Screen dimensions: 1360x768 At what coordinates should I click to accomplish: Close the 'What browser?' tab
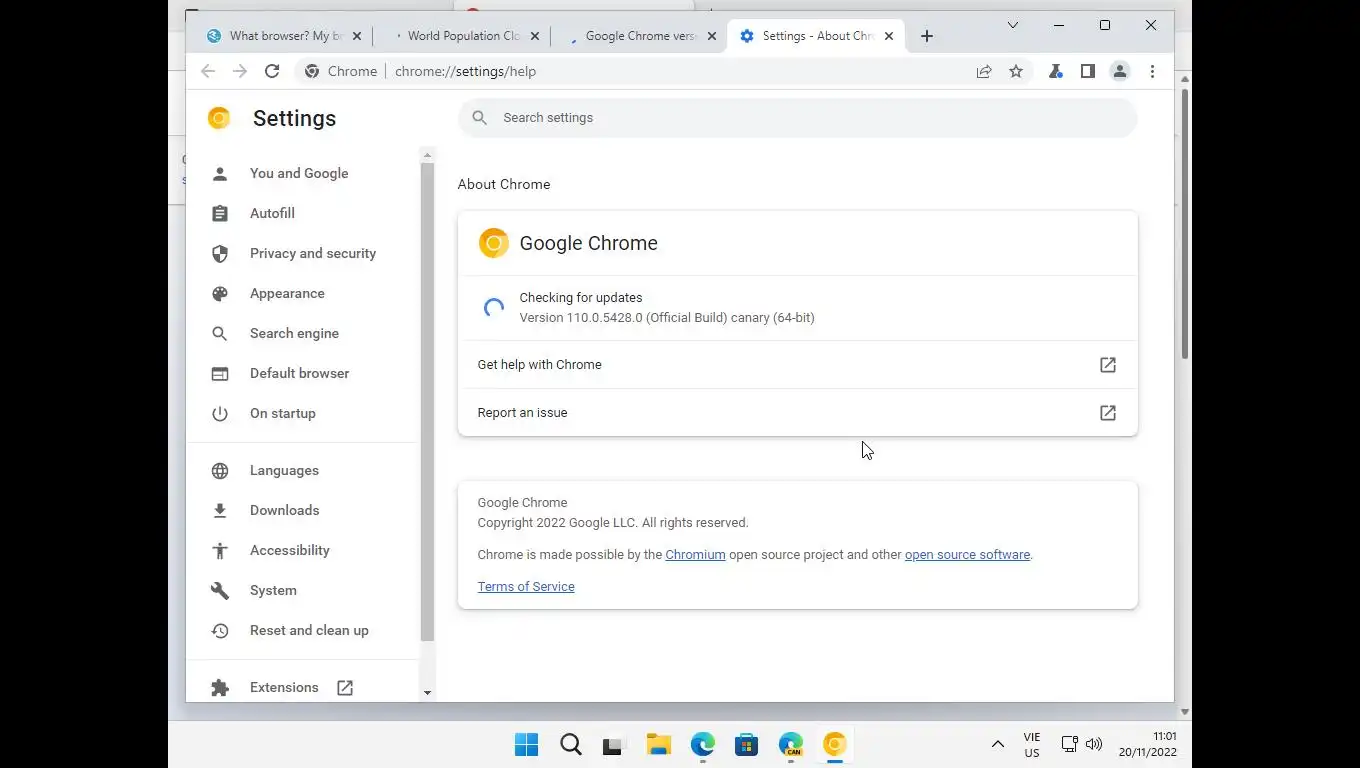357,36
